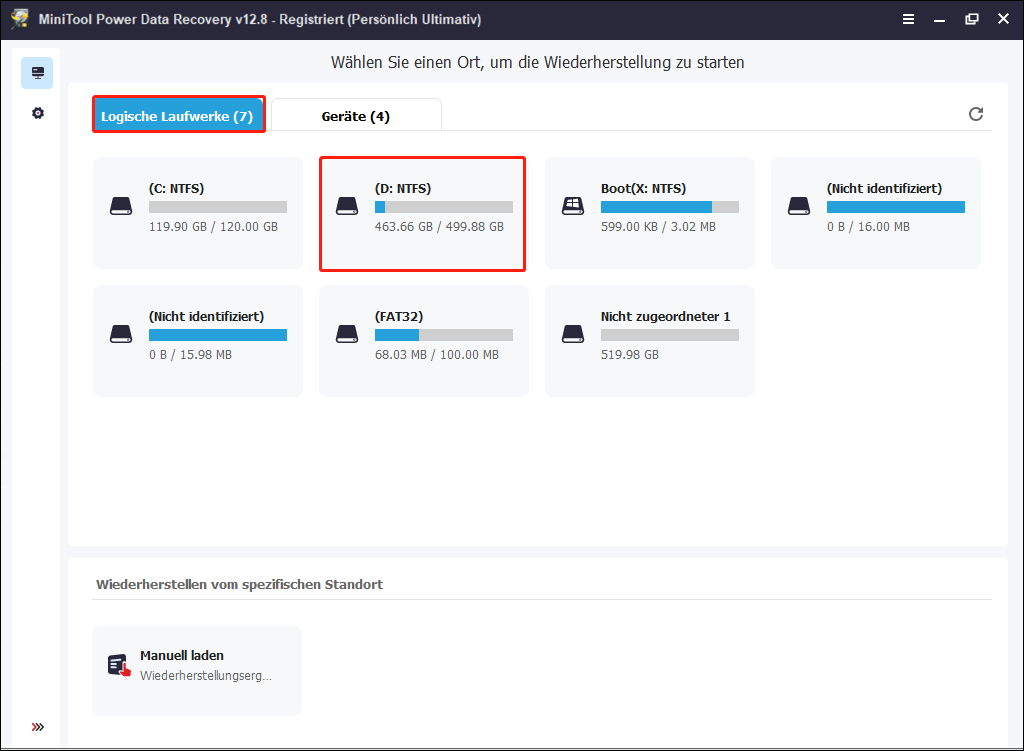Screen dimensions: 1024x751
Task: Click the drive icon of the FAT32 partition
Action: (x=347, y=334)
